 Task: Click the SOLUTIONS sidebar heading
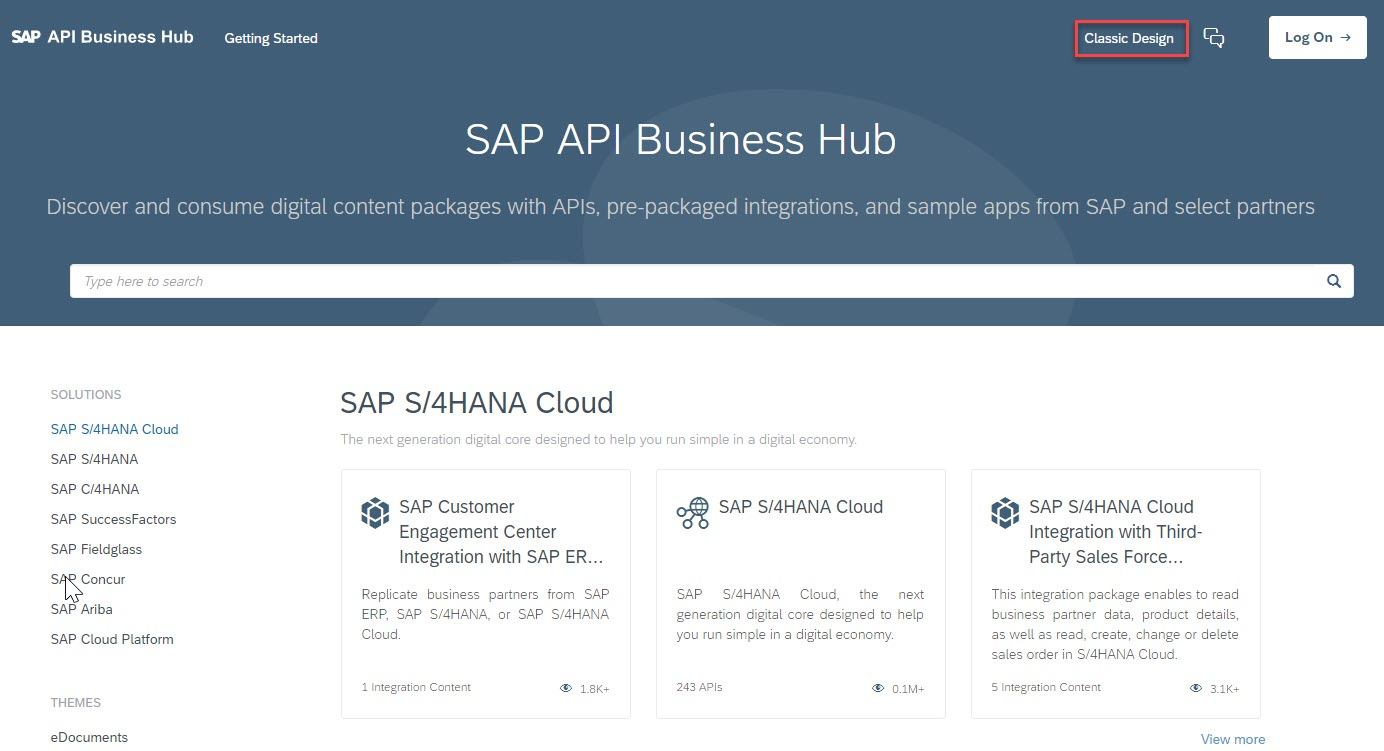tap(86, 395)
